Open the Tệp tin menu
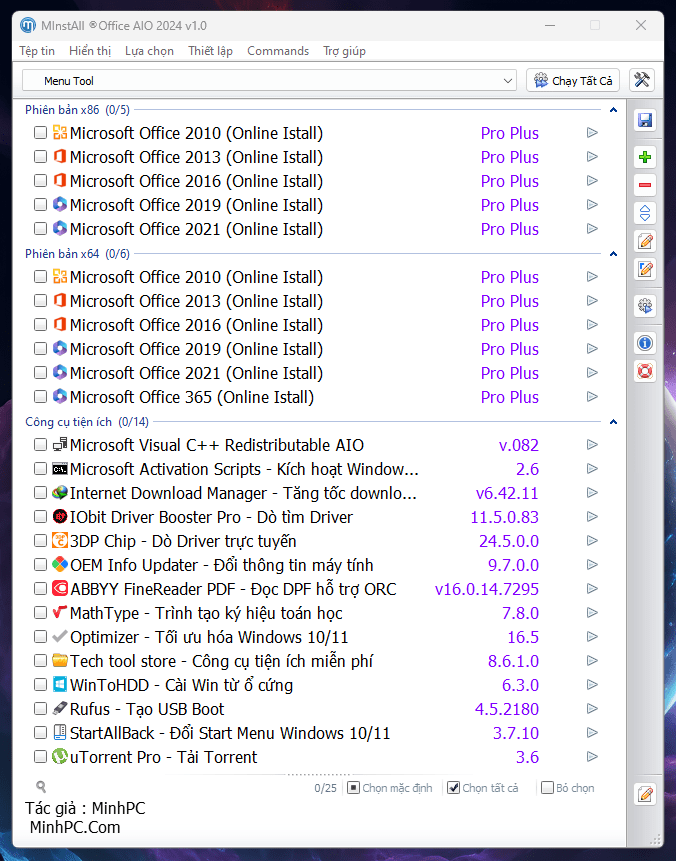Viewport: 676px width, 861px height. tap(37, 51)
